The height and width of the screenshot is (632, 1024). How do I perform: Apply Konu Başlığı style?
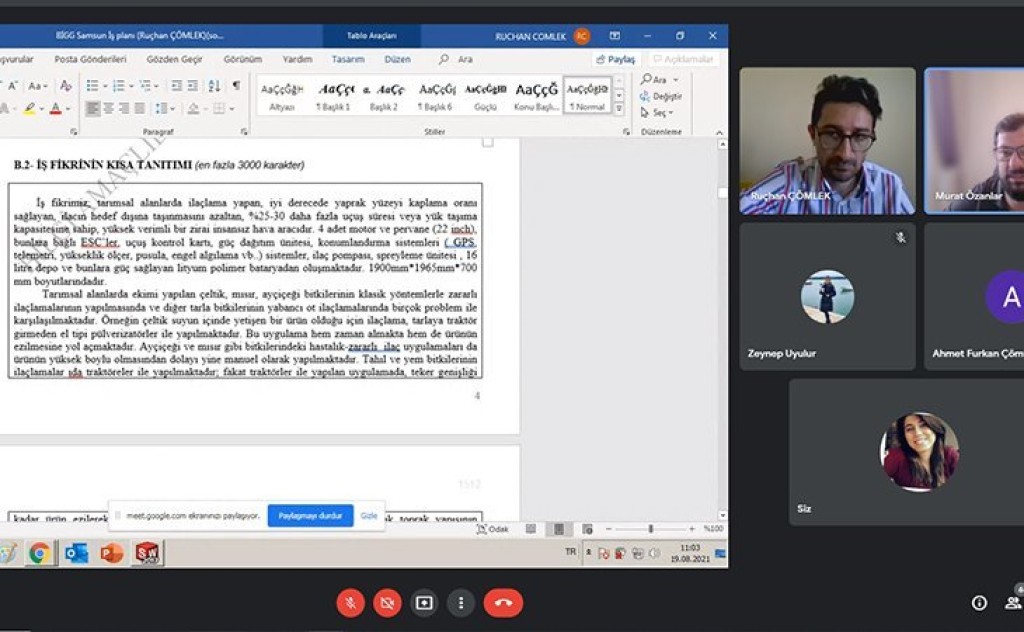(536, 96)
